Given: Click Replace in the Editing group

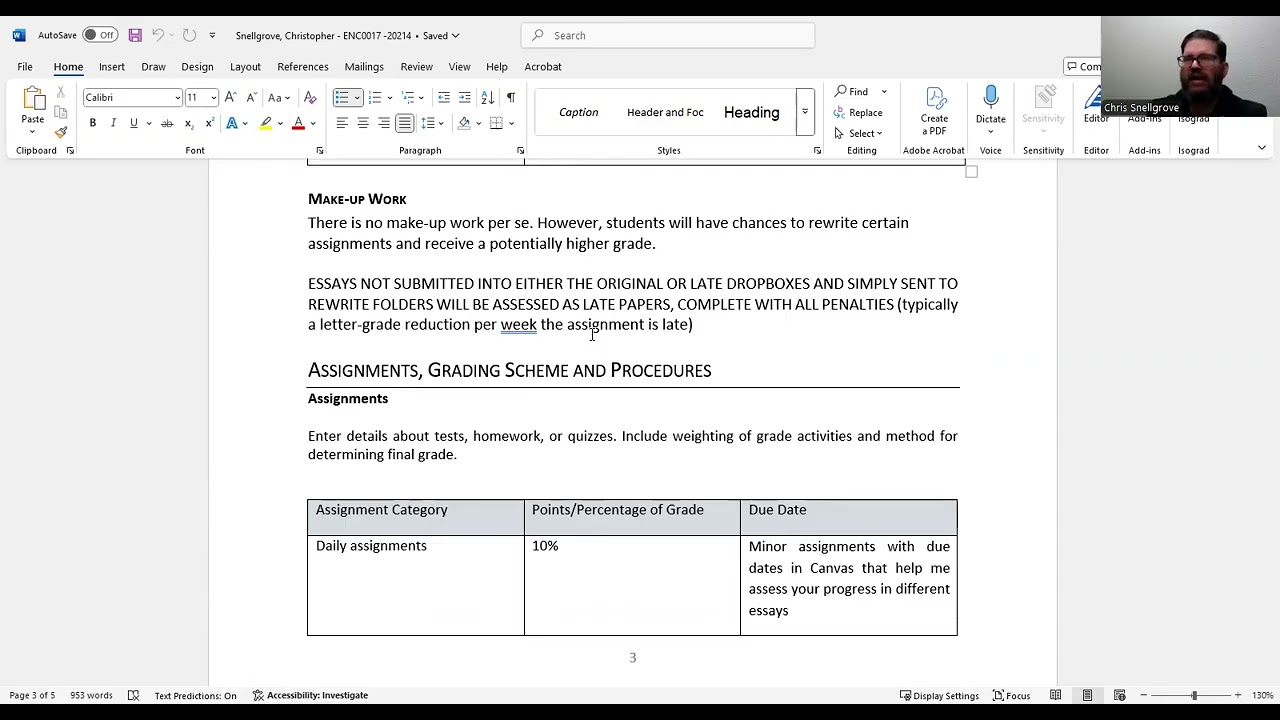Looking at the screenshot, I should 859,112.
